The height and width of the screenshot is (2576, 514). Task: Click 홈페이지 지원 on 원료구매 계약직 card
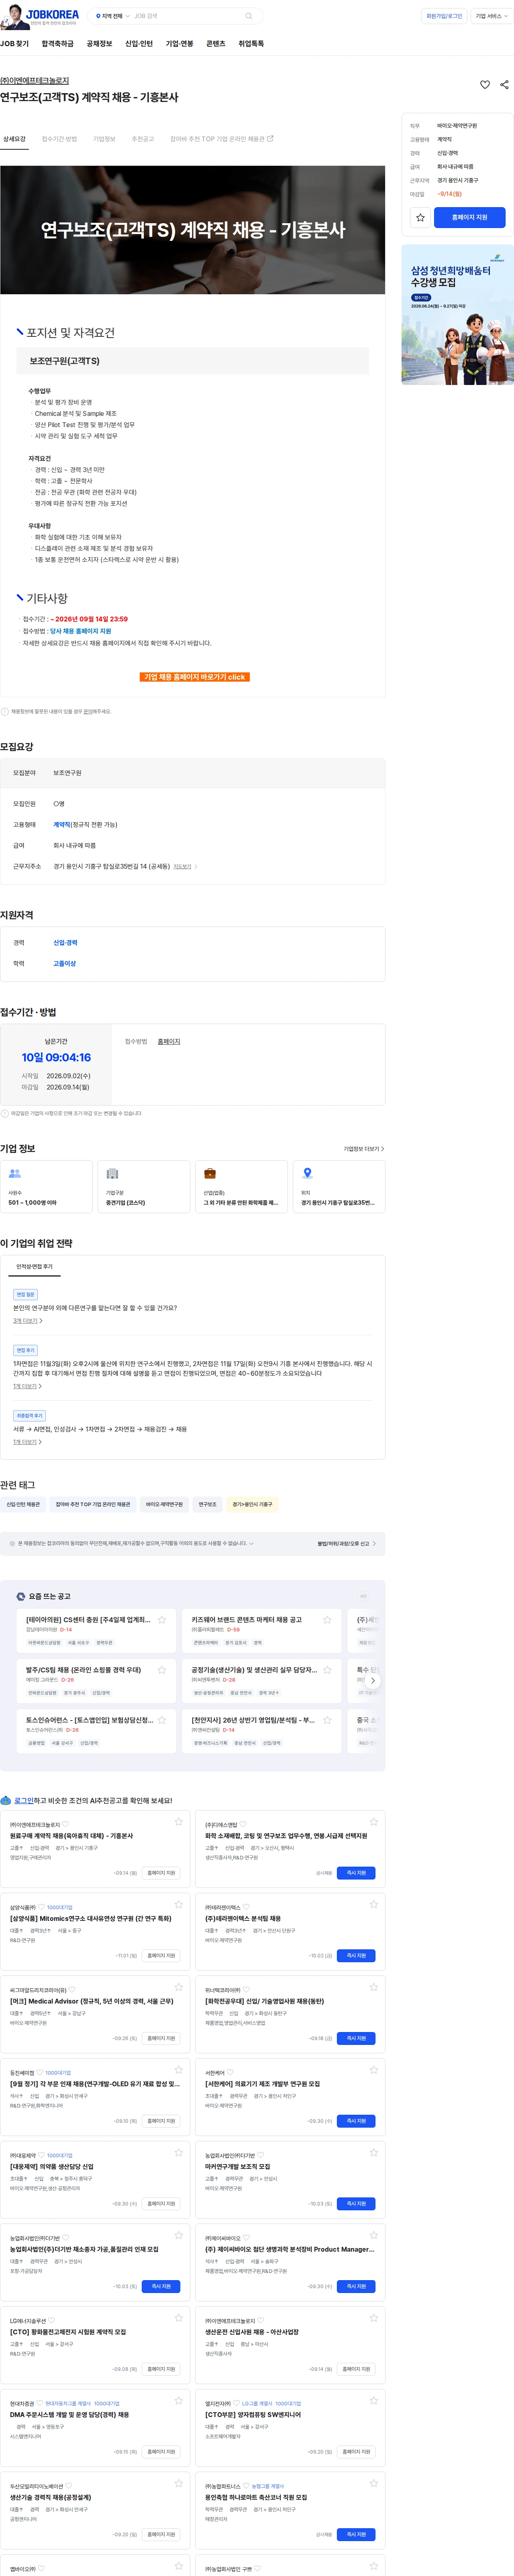click(x=161, y=1873)
